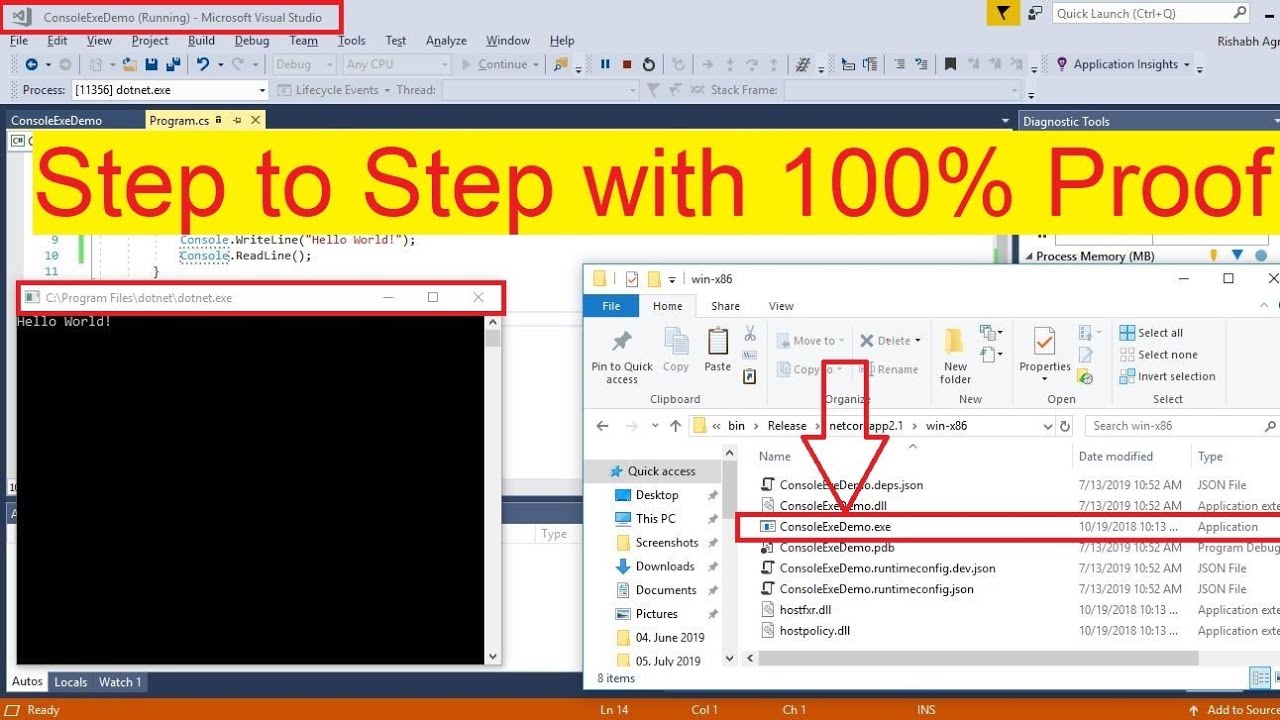This screenshot has width=1280, height=720.
Task: Go up one folder with Explorer's Up arrow
Action: [x=675, y=426]
